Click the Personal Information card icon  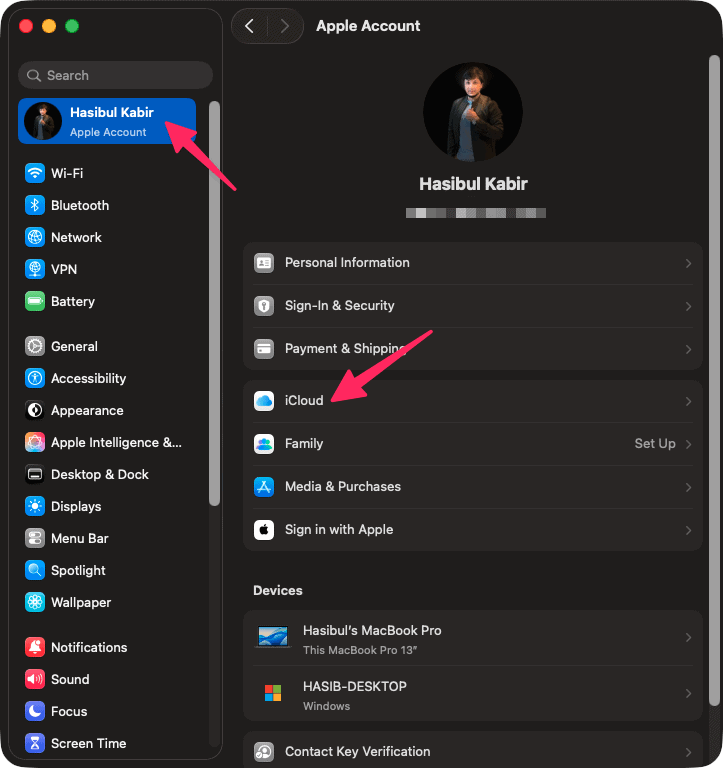[264, 263]
